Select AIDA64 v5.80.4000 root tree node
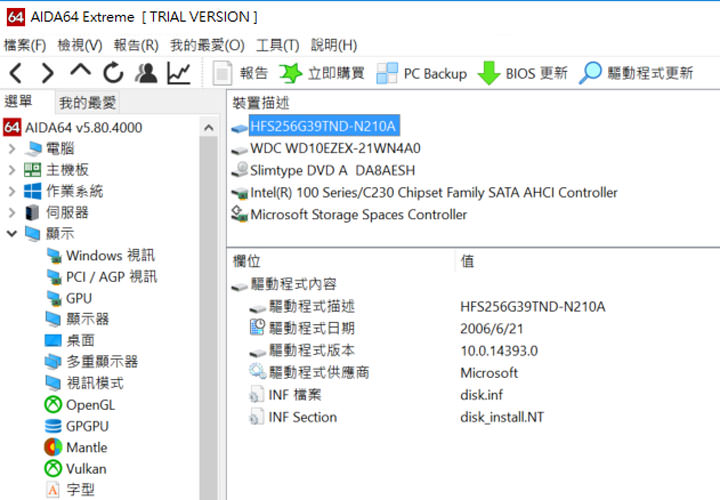Image resolution: width=720 pixels, height=500 pixels. 84,127
